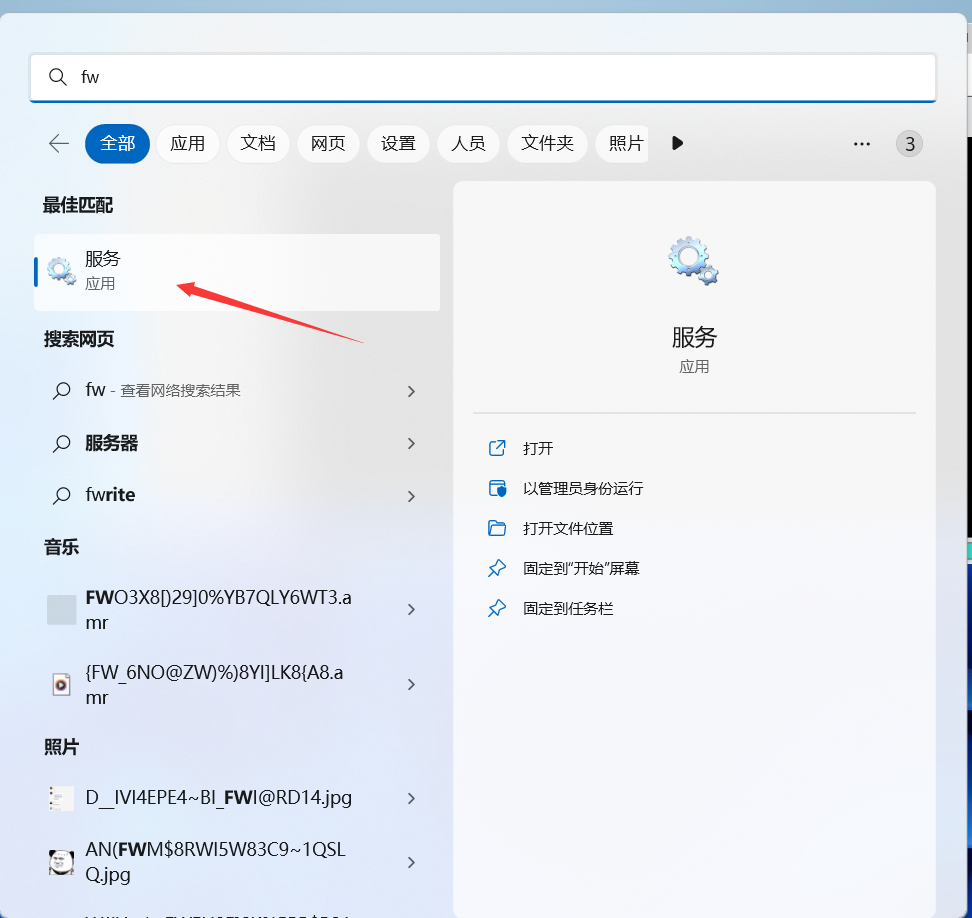This screenshot has width=972, height=918.
Task: Click the folder icon for 打开文件位置
Action: tap(497, 528)
